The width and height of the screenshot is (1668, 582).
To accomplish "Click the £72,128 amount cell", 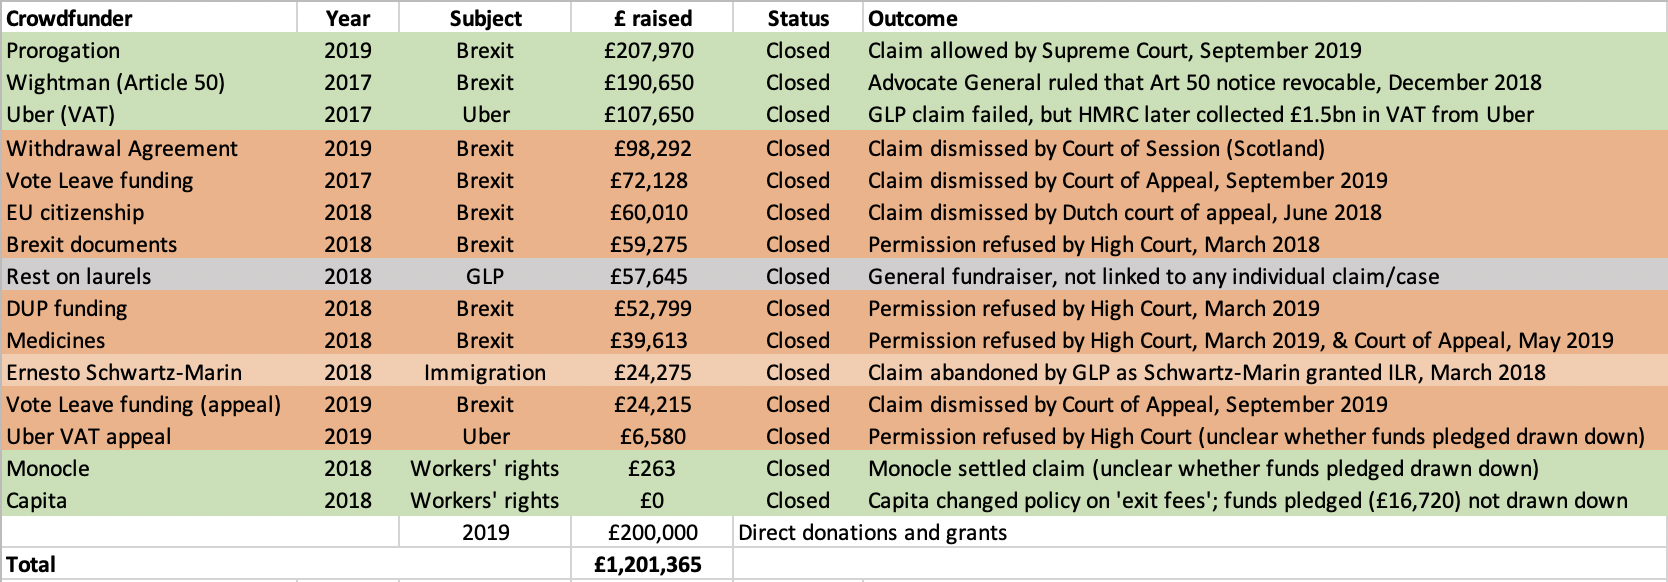I will point(649,180).
